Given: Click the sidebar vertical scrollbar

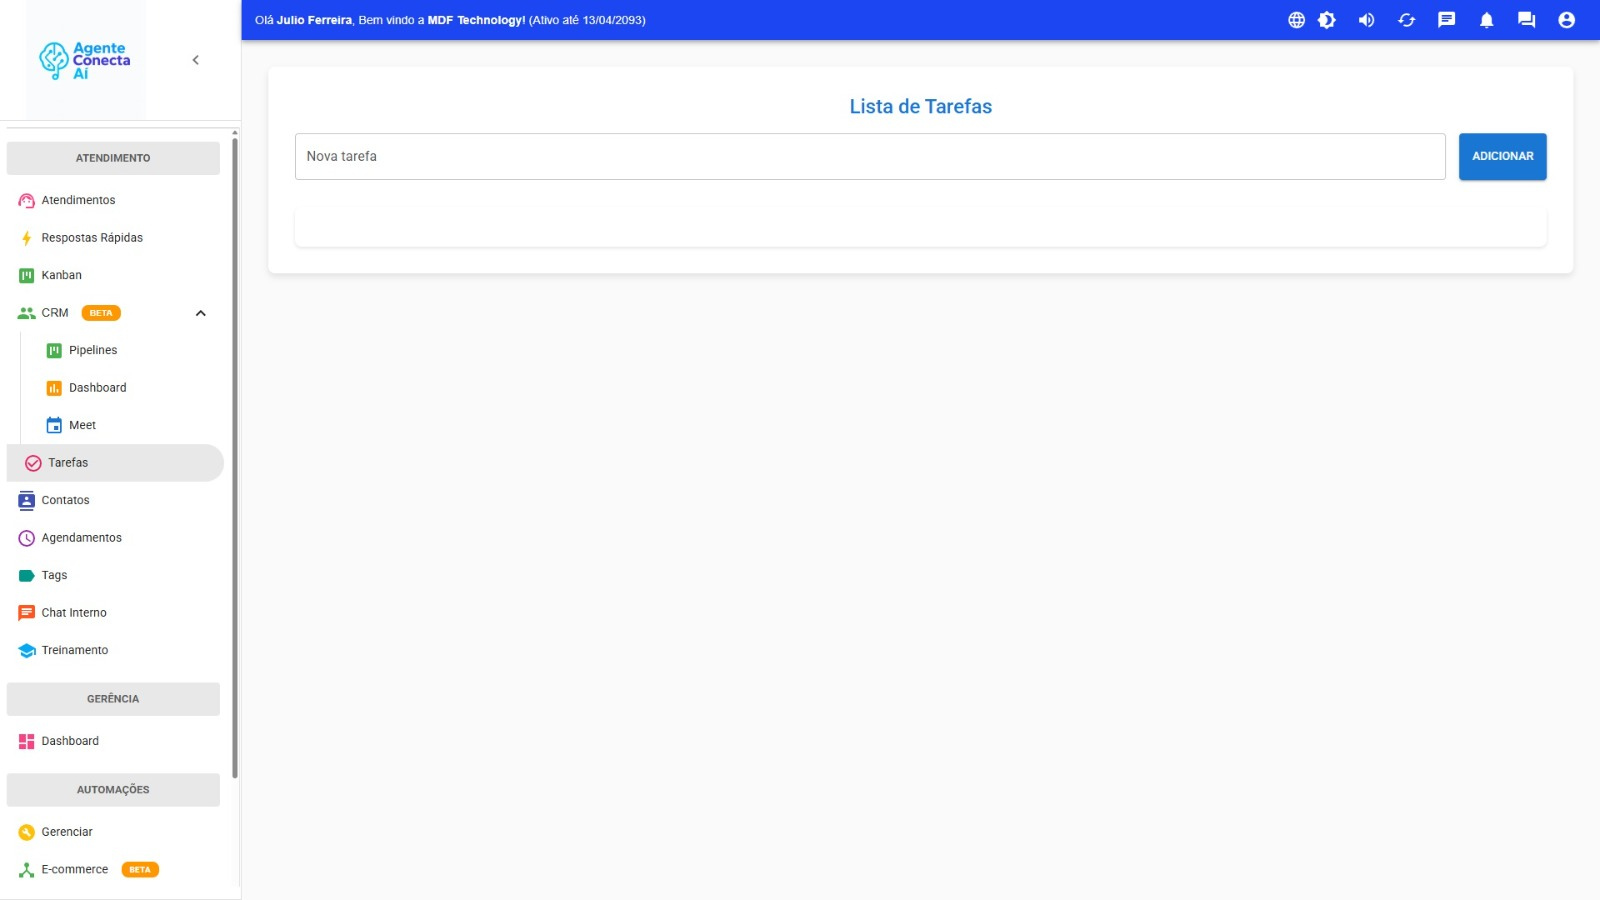Looking at the screenshot, I should click(x=235, y=456).
